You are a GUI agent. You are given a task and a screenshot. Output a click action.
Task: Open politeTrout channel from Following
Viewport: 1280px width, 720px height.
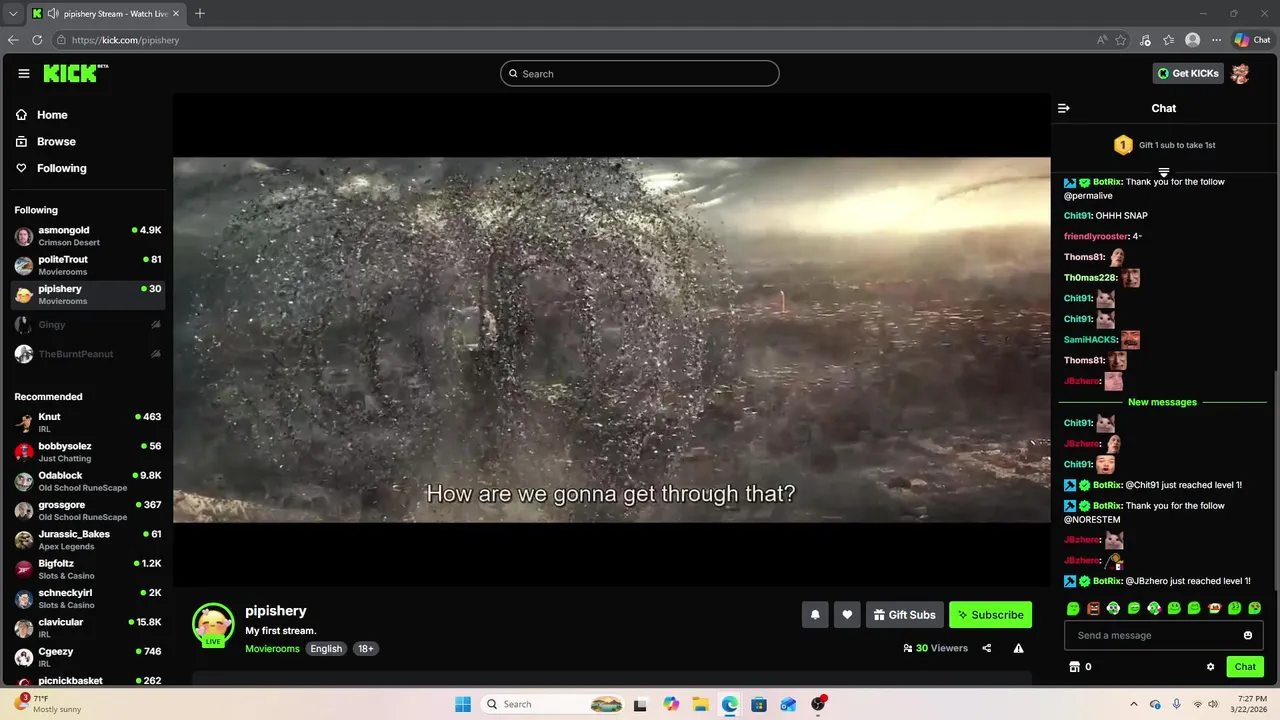pos(88,265)
